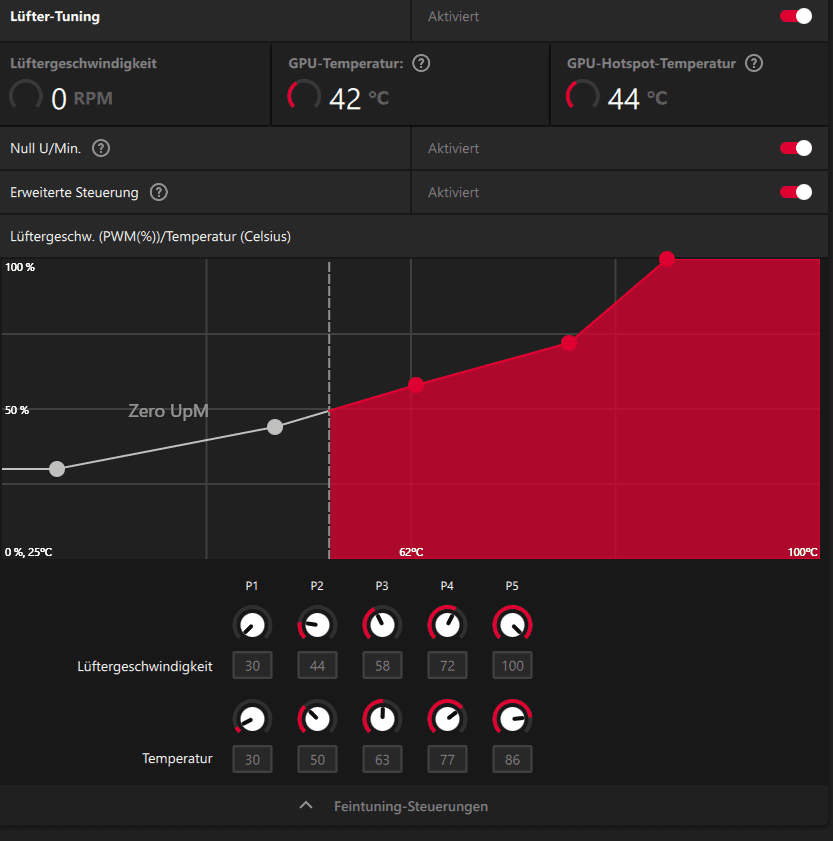
Task: Click P5 temperature field showing 86
Action: coord(512,759)
